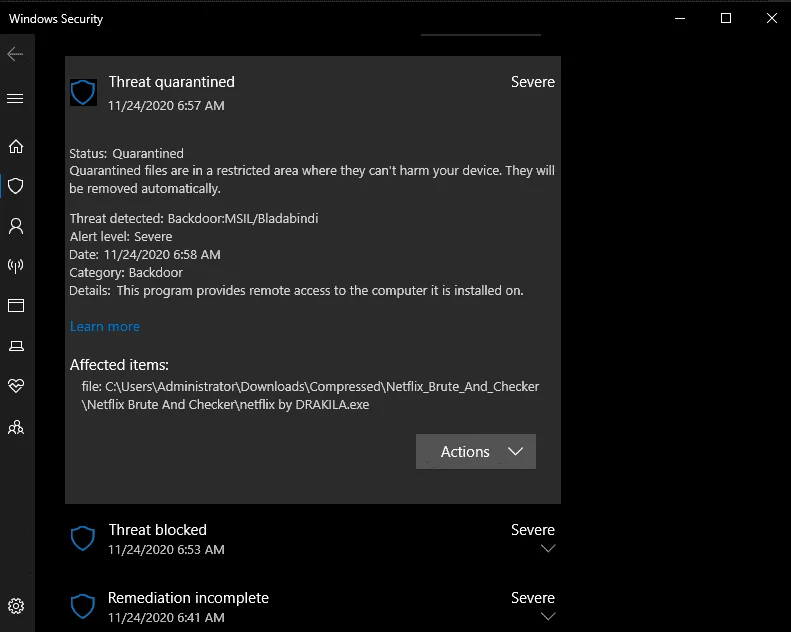This screenshot has height=632, width=791.
Task: Click Severe label on Threat blocked row
Action: 533,530
